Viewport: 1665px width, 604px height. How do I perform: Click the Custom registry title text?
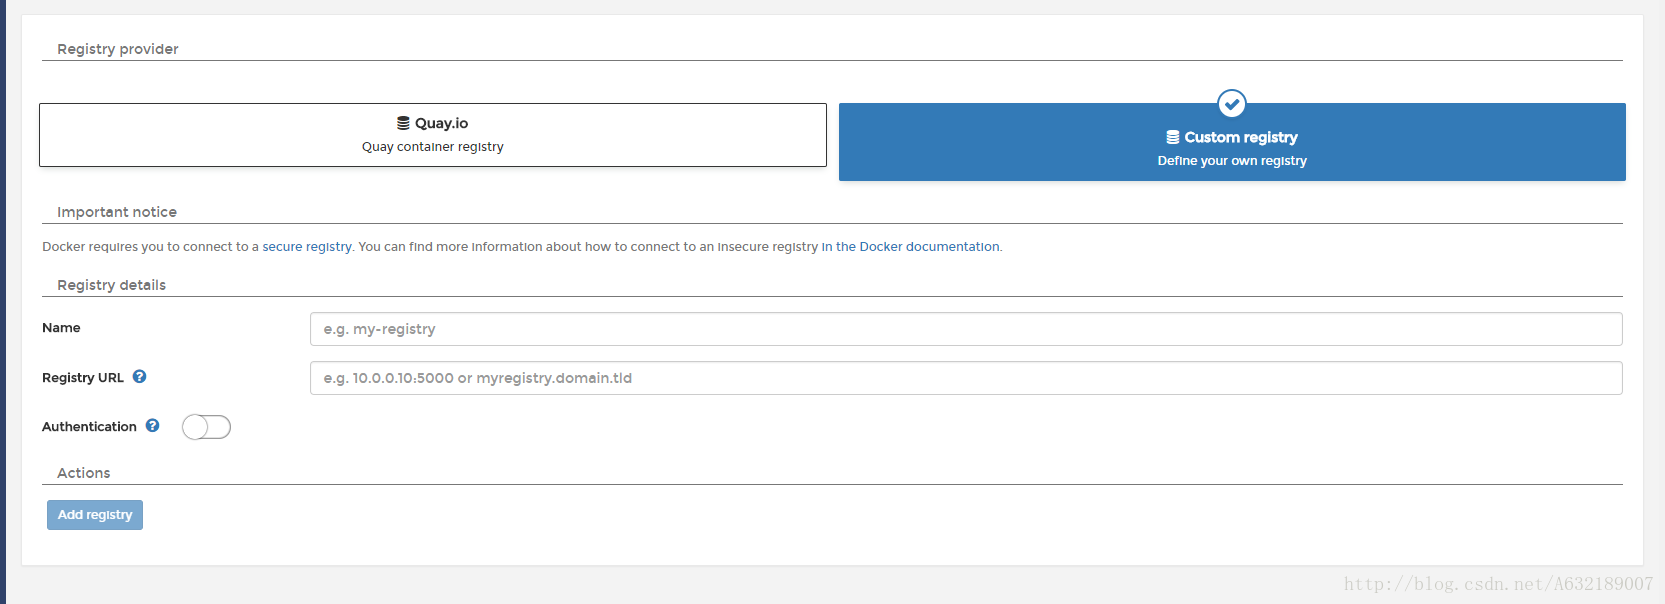pos(1241,137)
